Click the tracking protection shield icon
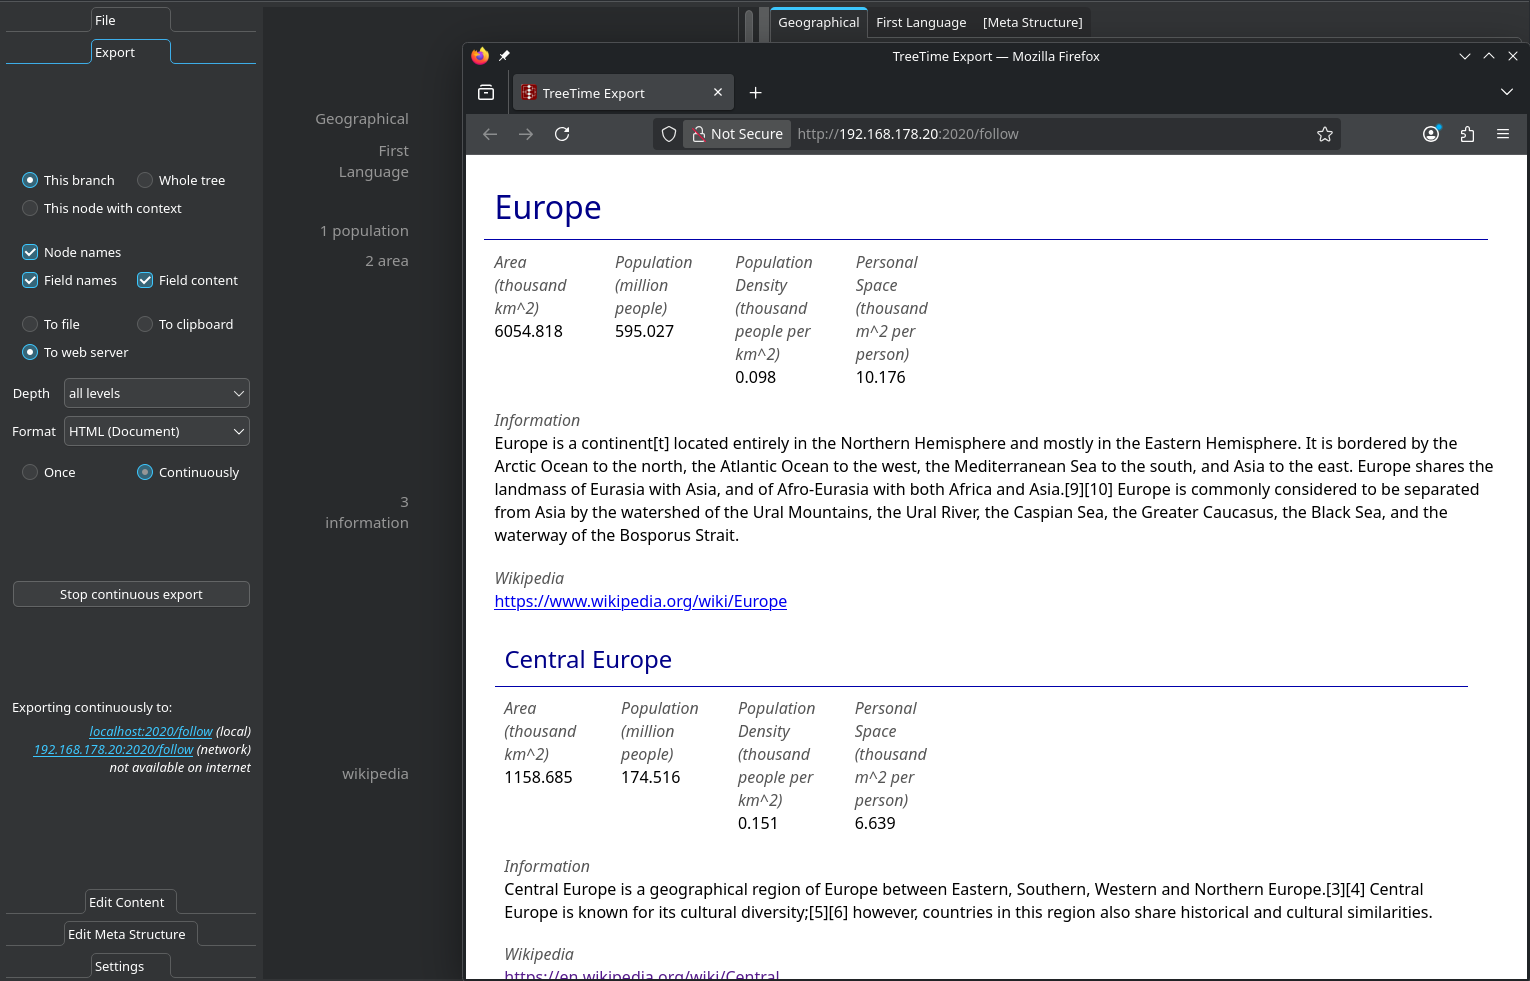 [x=669, y=134]
